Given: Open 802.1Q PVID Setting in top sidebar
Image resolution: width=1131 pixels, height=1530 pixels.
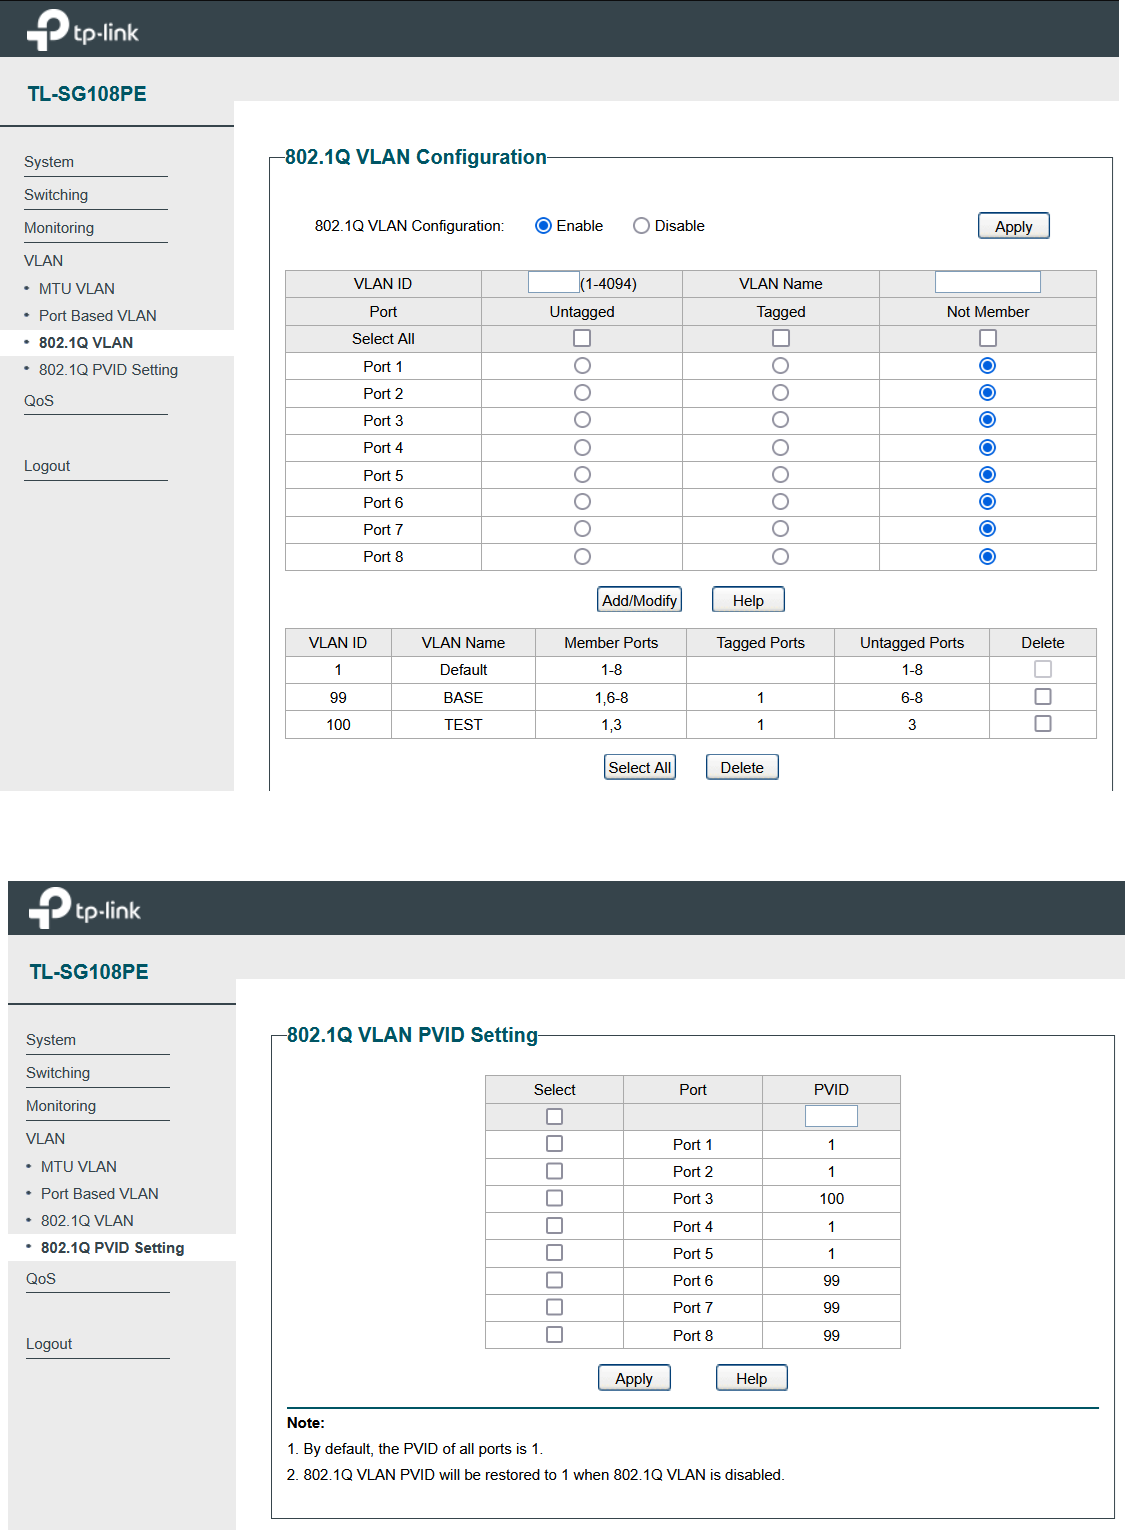Looking at the screenshot, I should click(108, 370).
